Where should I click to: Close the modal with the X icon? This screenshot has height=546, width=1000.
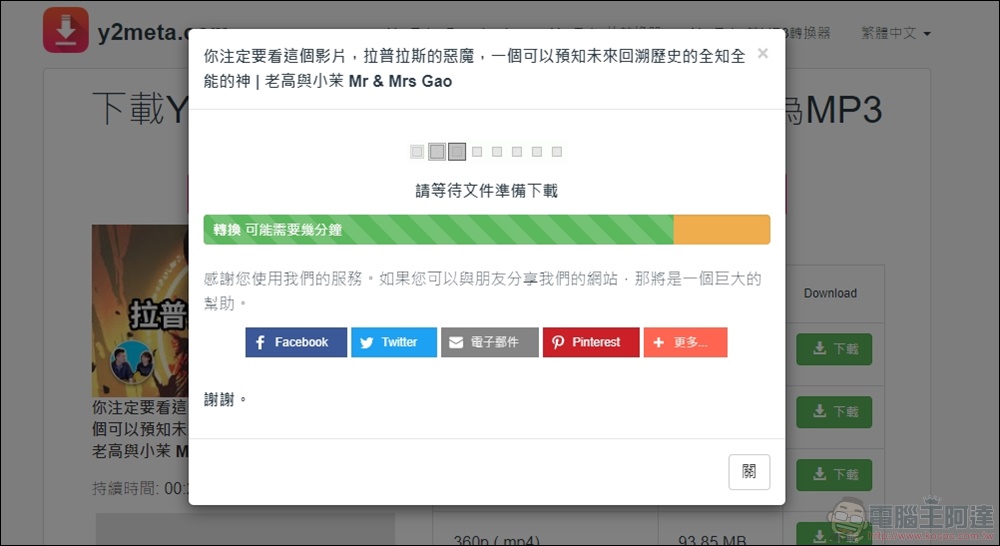[763, 54]
